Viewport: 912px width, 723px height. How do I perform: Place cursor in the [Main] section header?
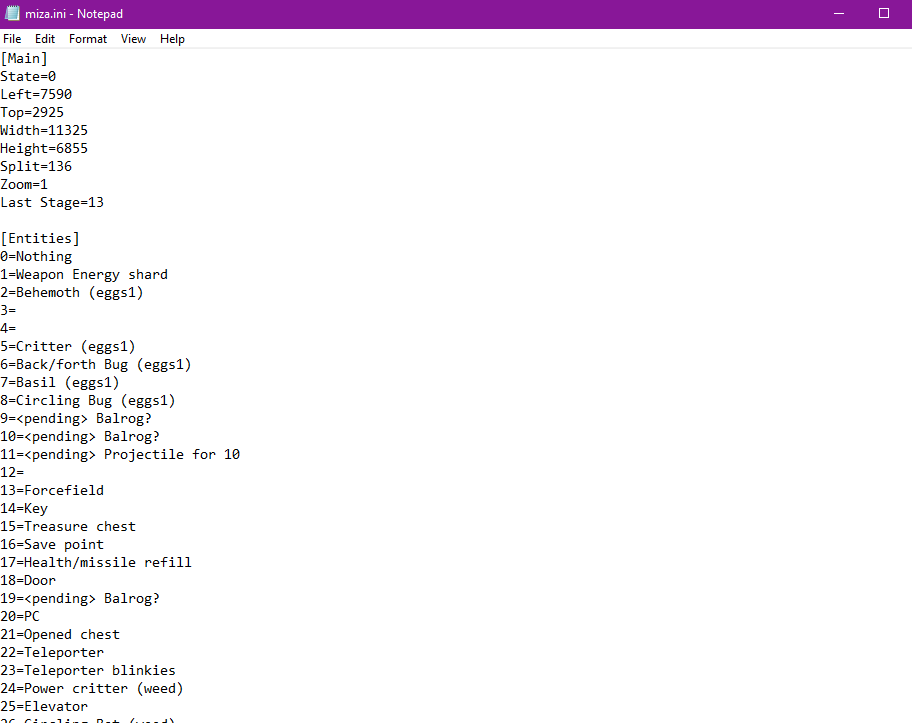point(24,58)
